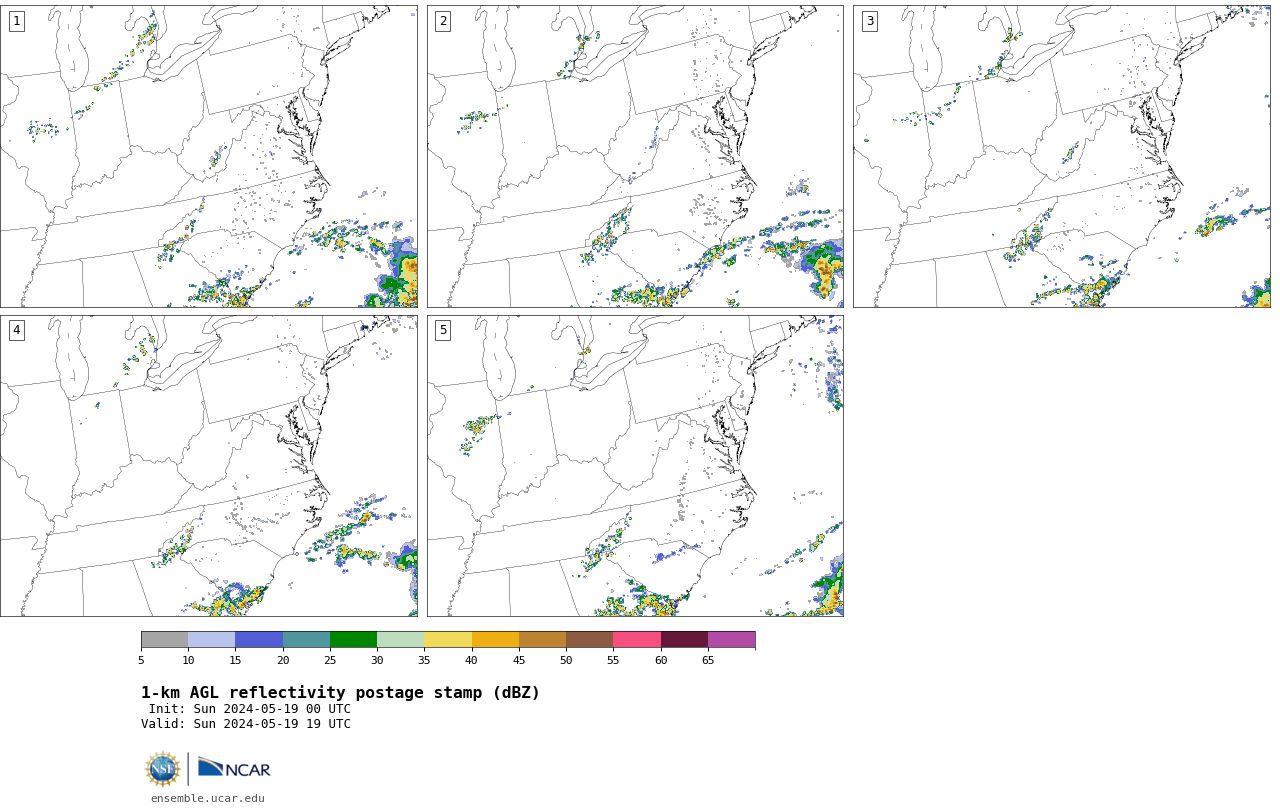Open postage stamp map panel 5
This screenshot has height=809, width=1280.
[635, 466]
